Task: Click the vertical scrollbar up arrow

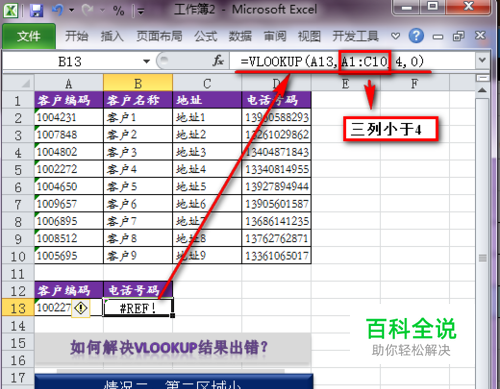Action: 482,90
